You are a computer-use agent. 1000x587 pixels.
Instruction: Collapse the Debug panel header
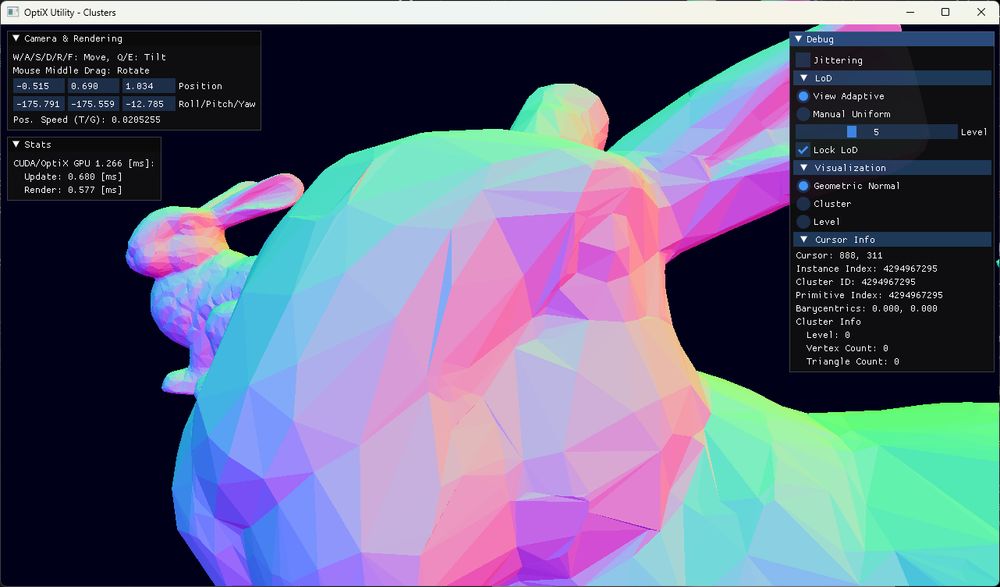coord(798,40)
